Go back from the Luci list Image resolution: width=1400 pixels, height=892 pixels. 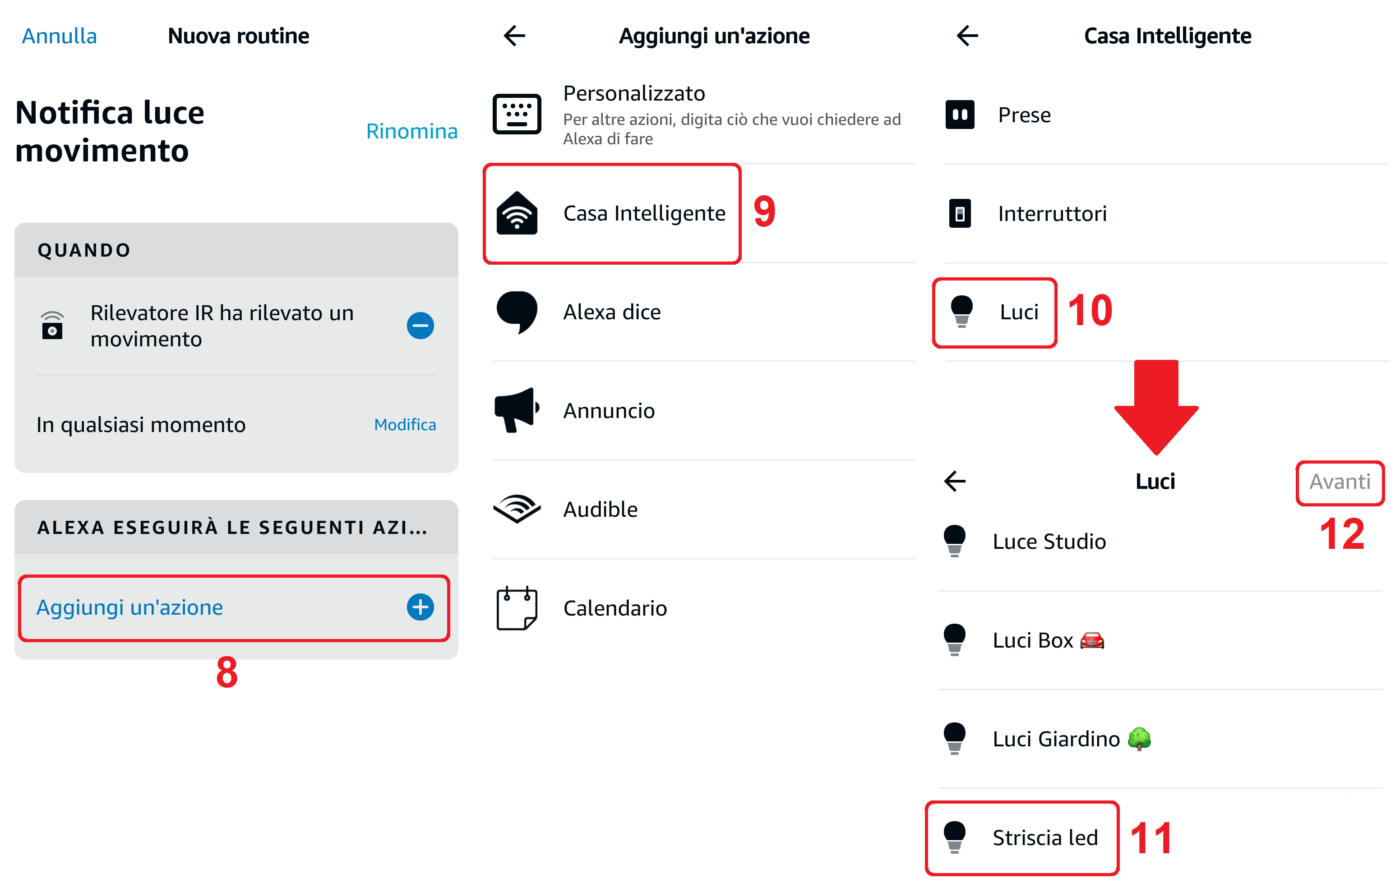pos(955,482)
